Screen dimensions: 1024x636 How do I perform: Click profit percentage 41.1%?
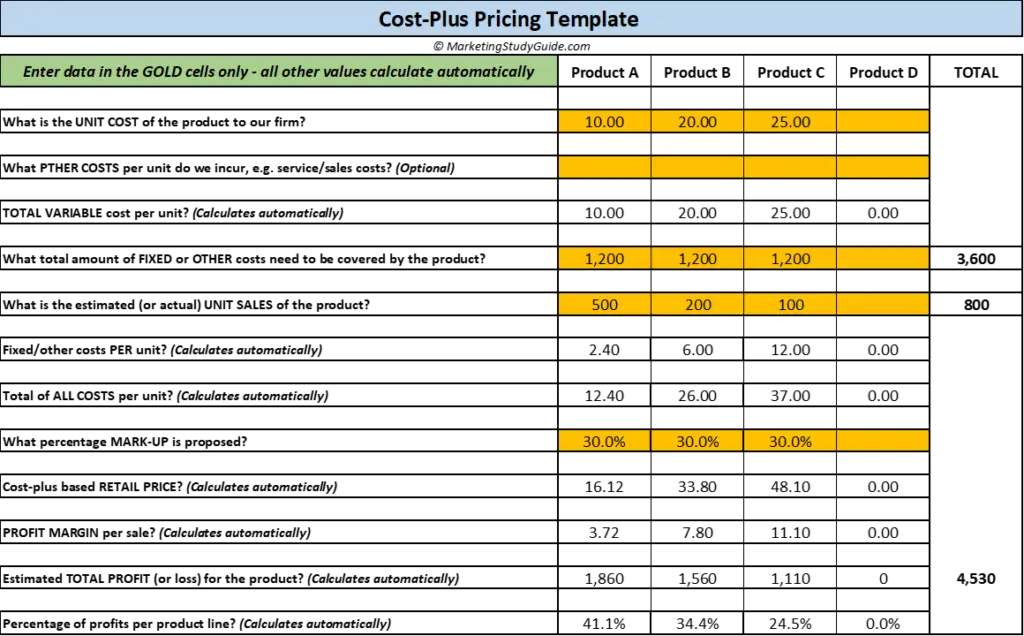pos(604,624)
